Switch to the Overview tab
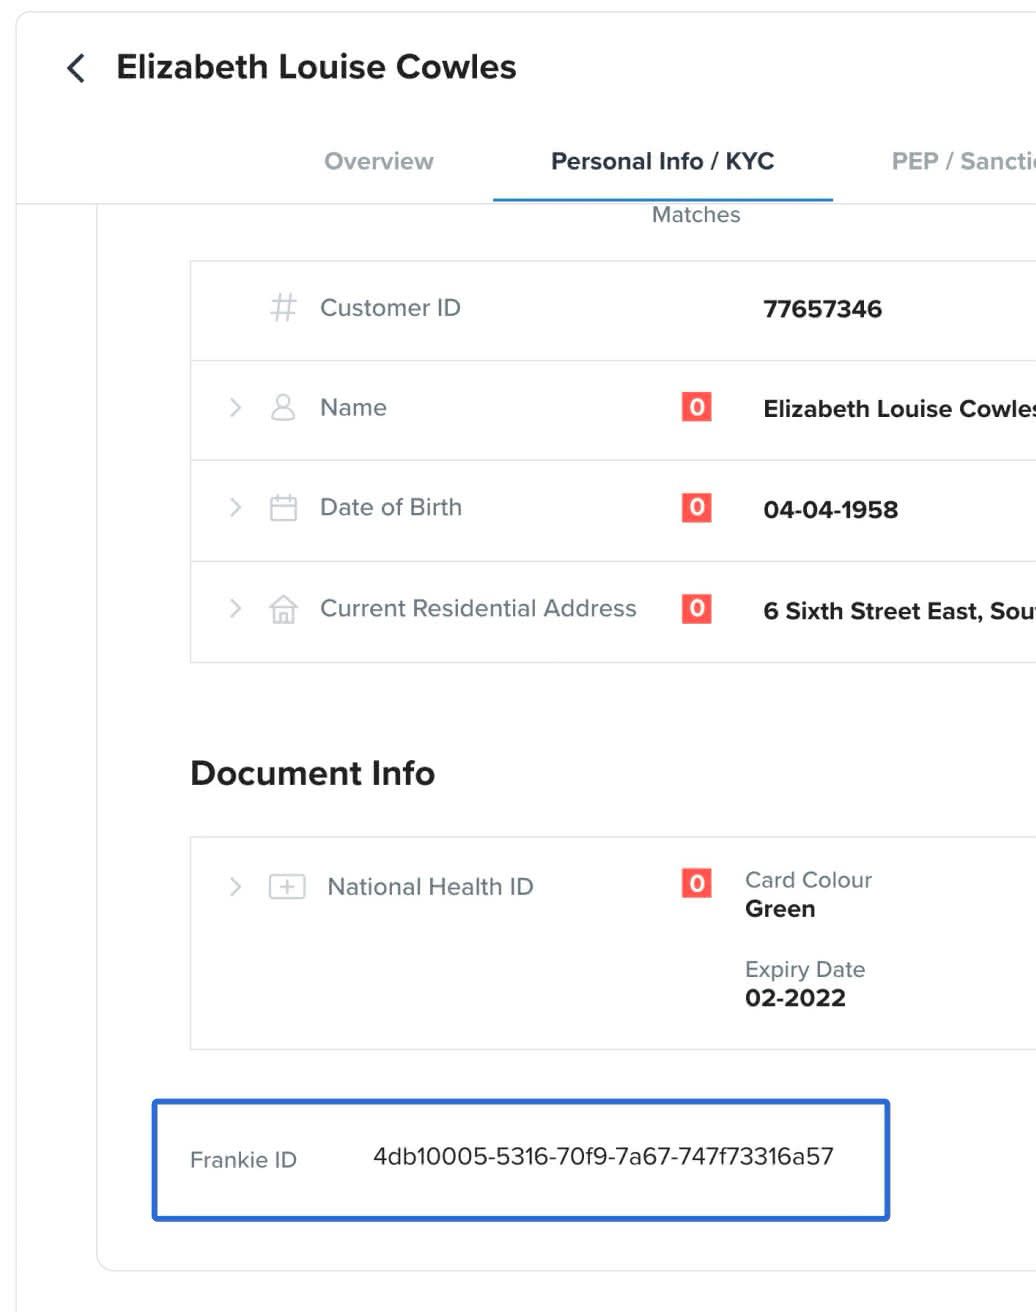The height and width of the screenshot is (1312, 1036). [x=378, y=161]
